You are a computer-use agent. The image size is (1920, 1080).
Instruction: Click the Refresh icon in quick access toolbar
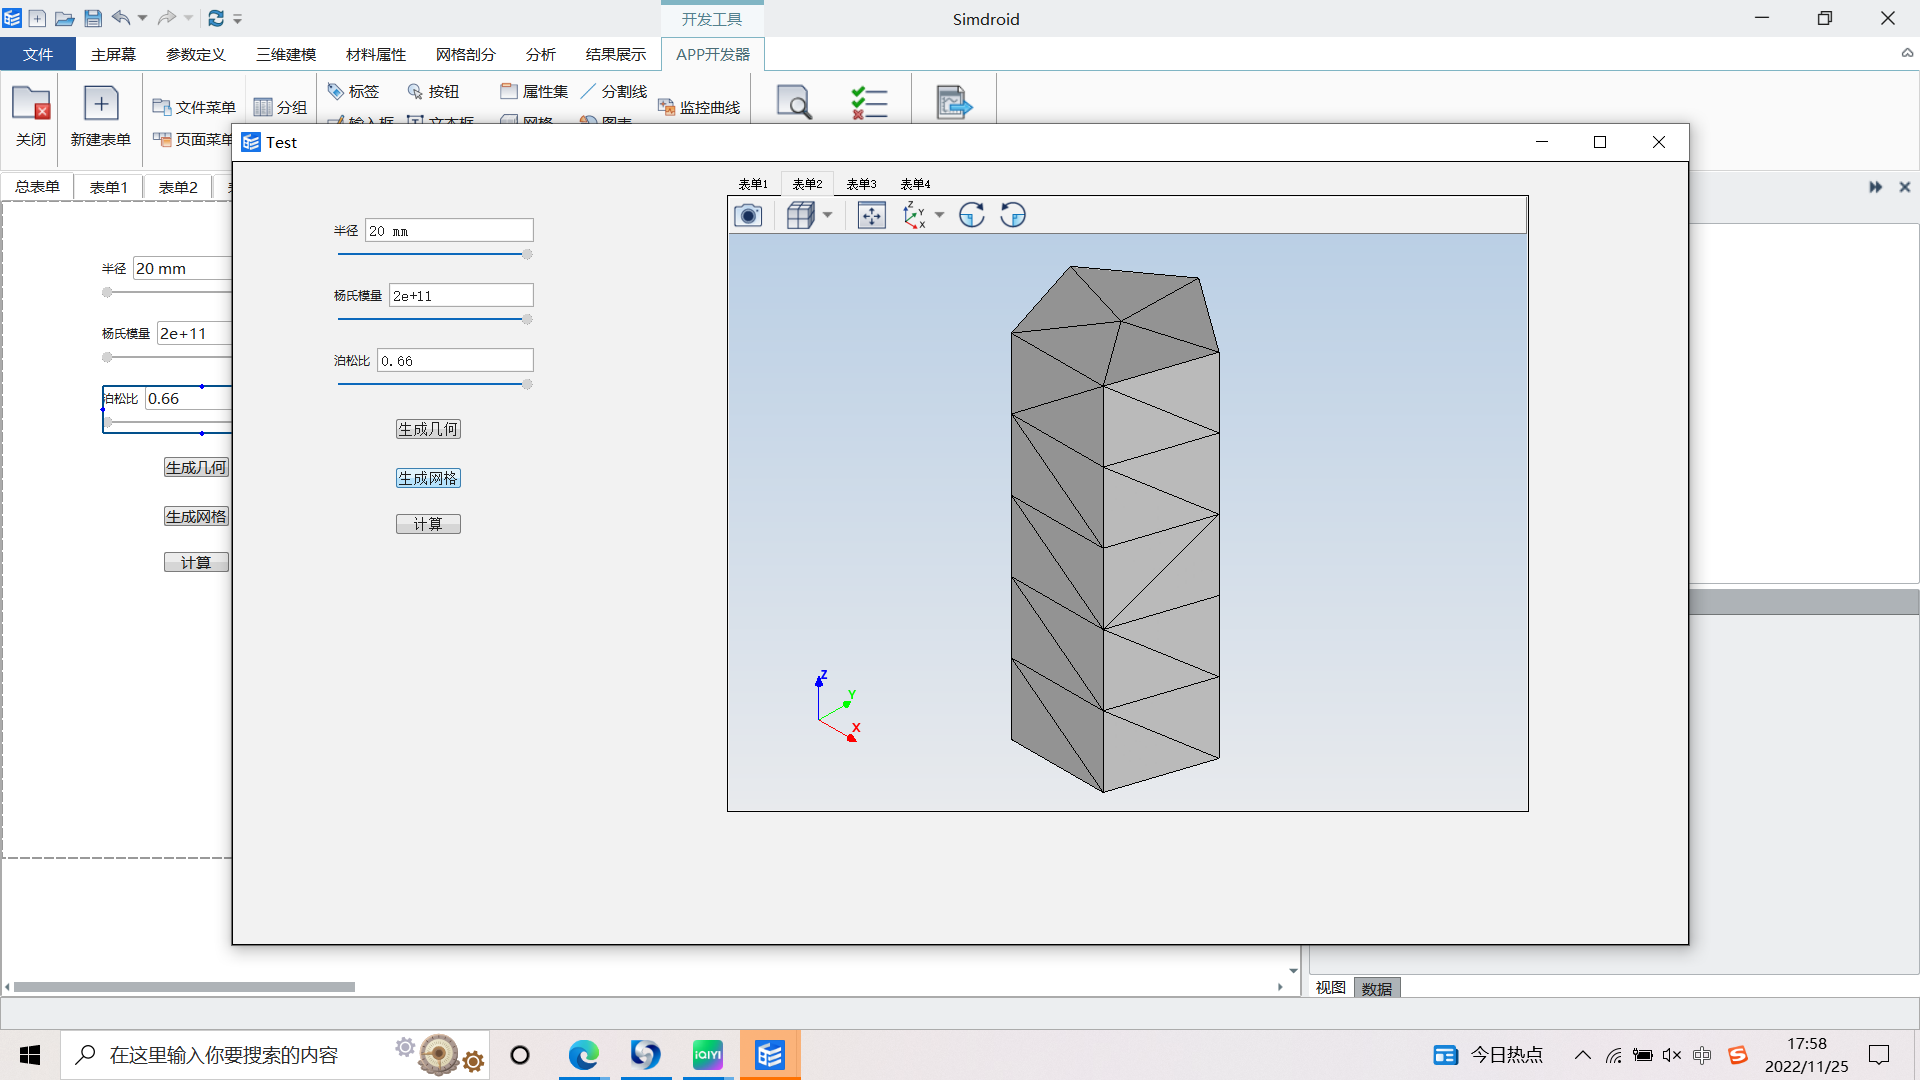click(215, 18)
